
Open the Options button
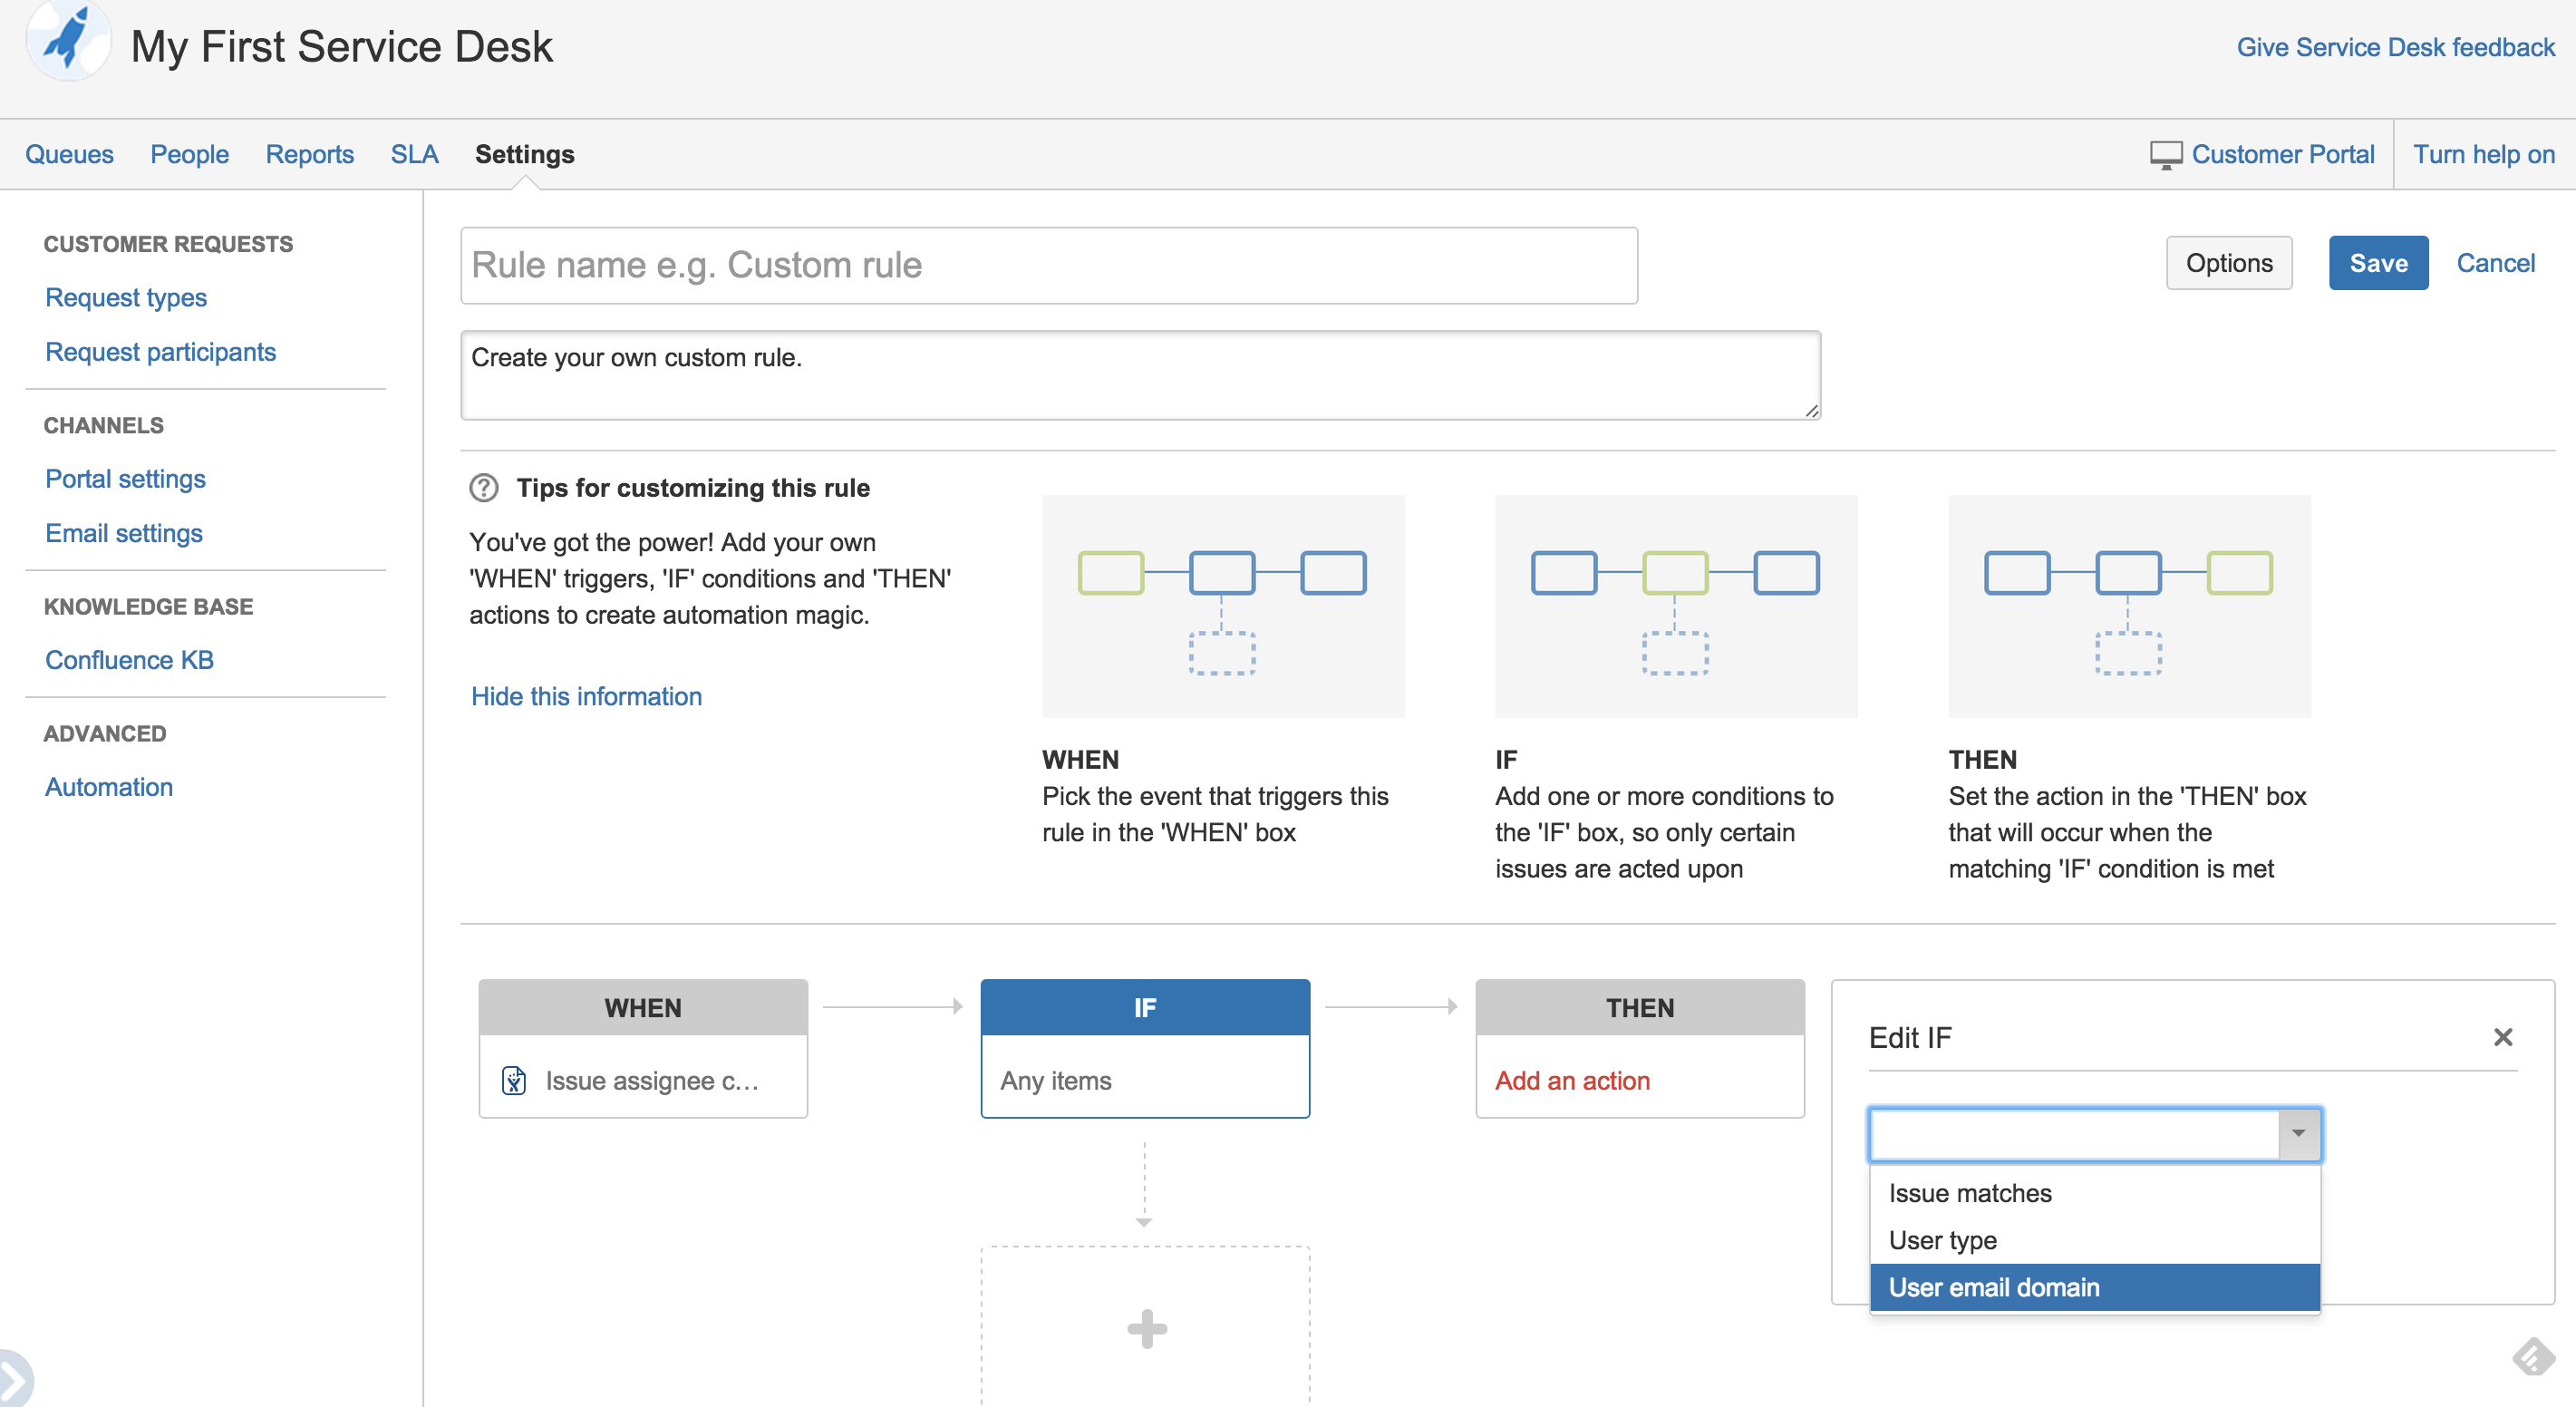click(2228, 263)
